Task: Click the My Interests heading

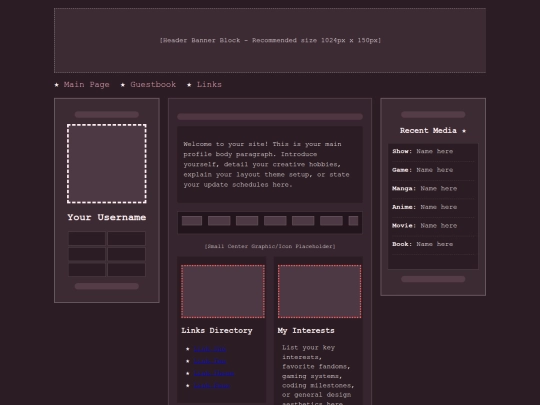Action: click(x=306, y=331)
